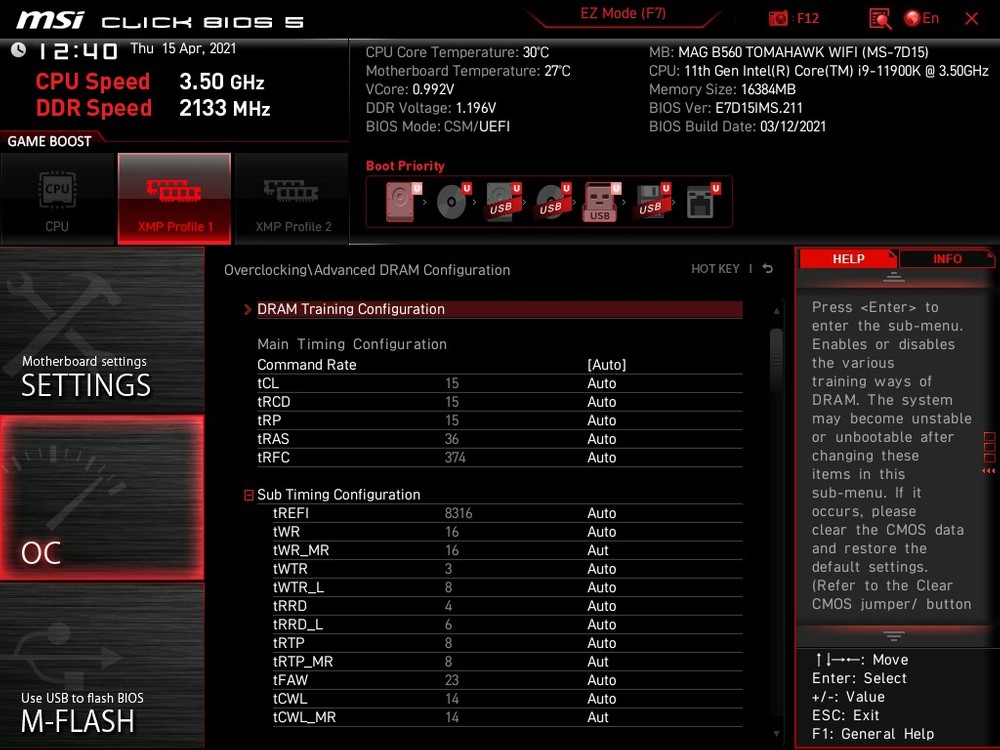Open M-FLASH to flash BIOS
Viewport: 1000px width, 750px height.
click(x=102, y=666)
